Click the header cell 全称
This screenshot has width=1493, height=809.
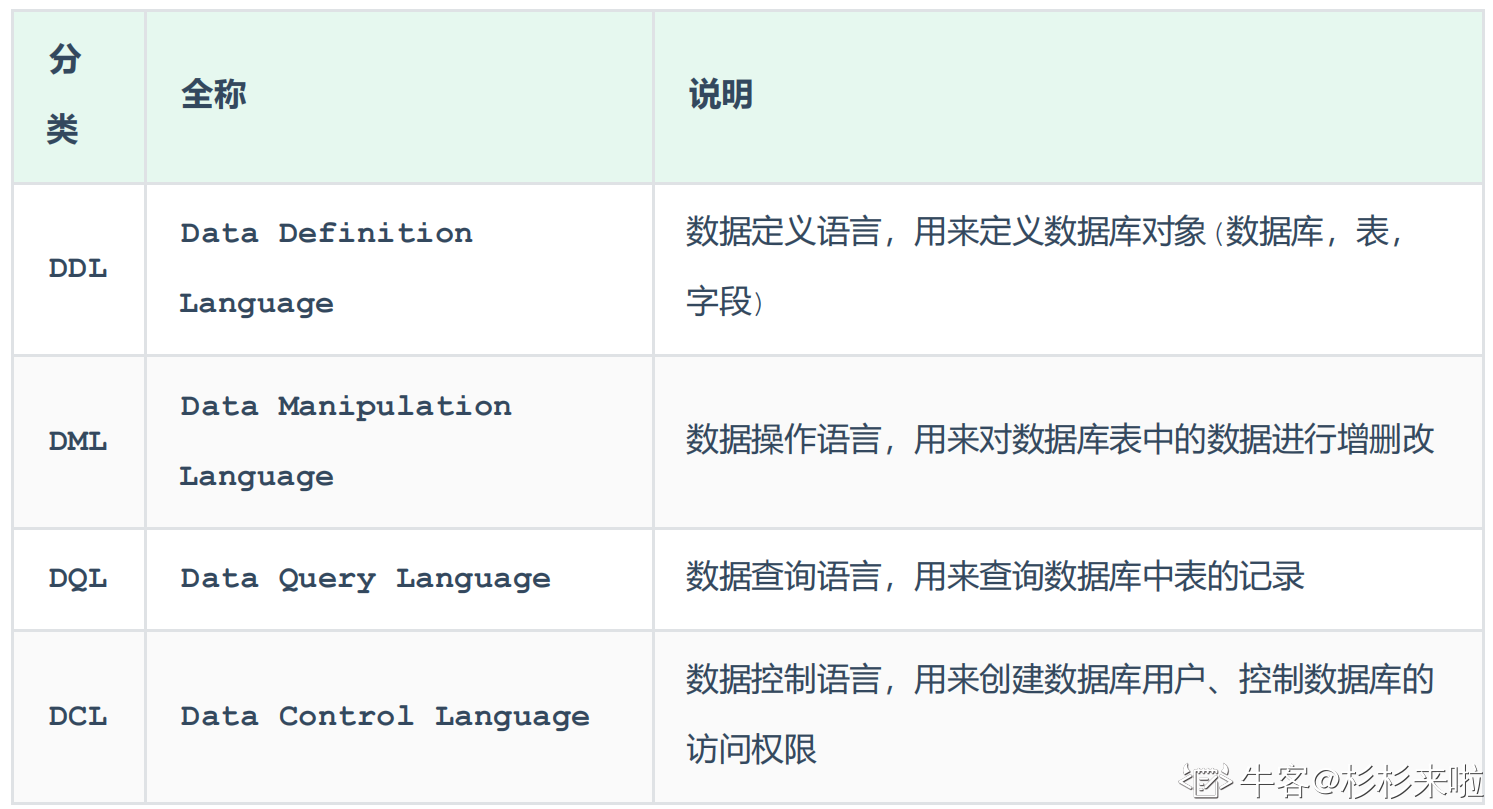coord(400,97)
